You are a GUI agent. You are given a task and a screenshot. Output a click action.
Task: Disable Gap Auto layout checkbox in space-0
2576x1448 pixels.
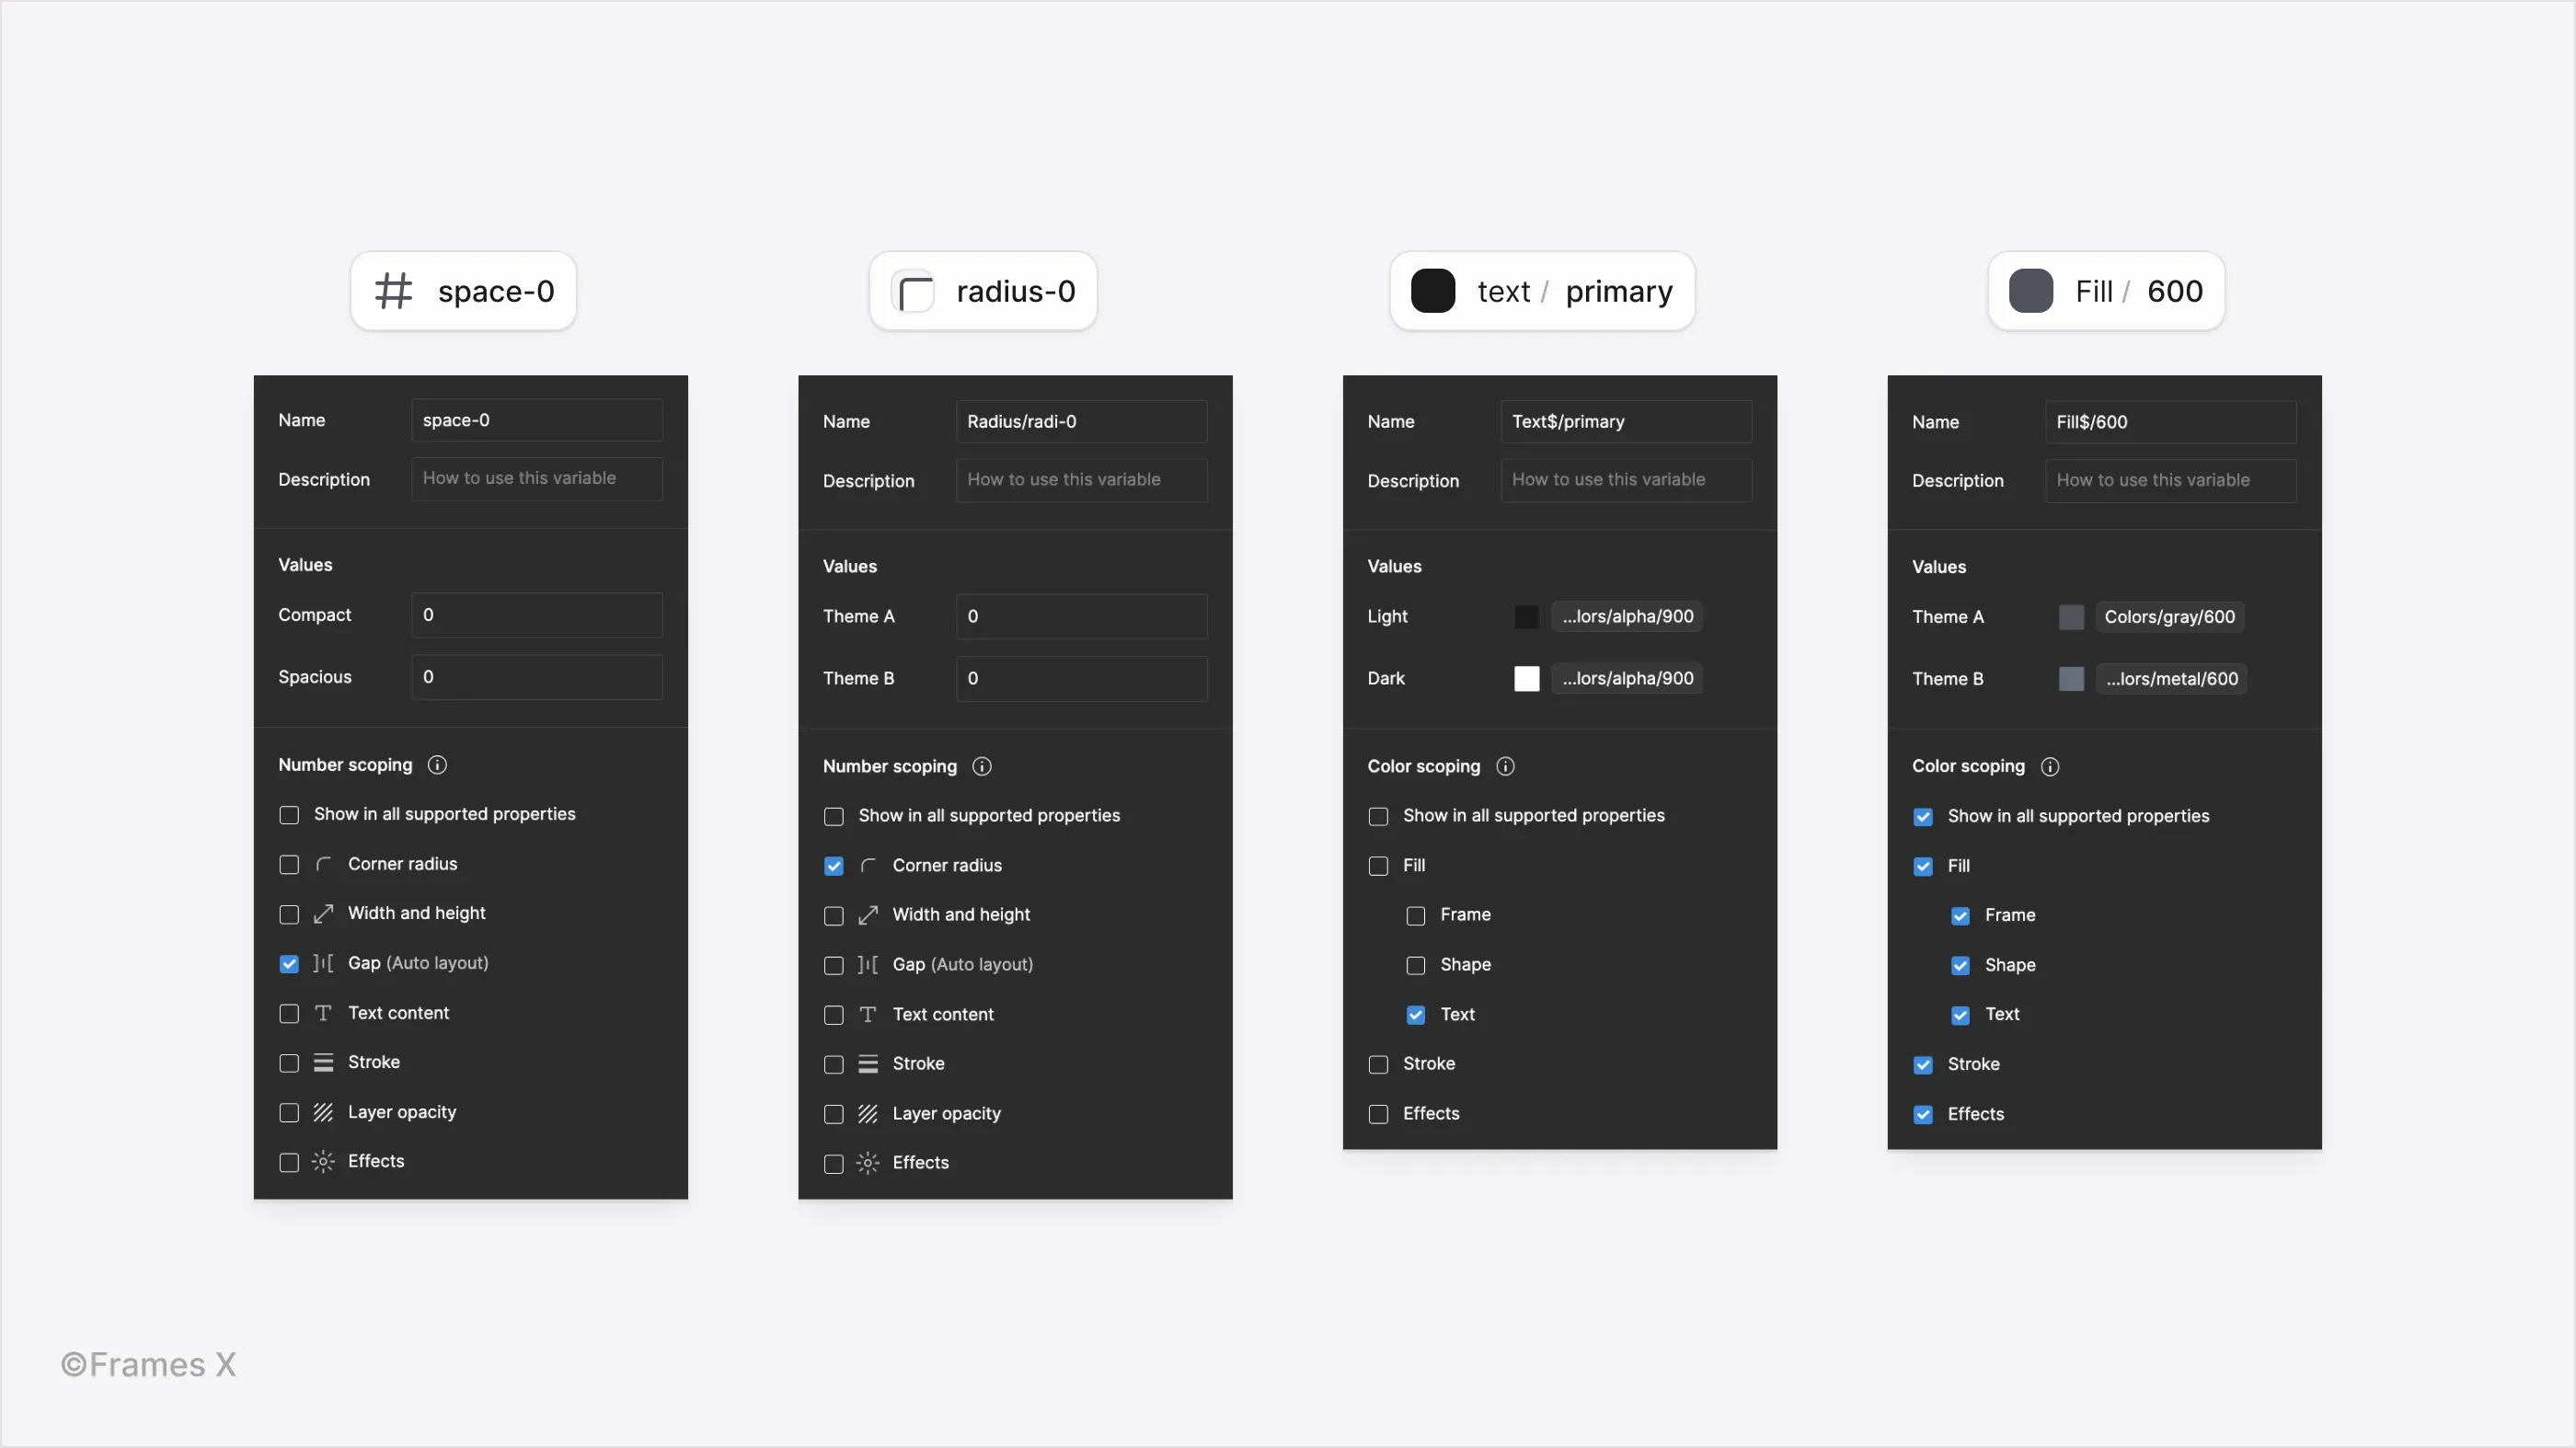click(x=288, y=965)
